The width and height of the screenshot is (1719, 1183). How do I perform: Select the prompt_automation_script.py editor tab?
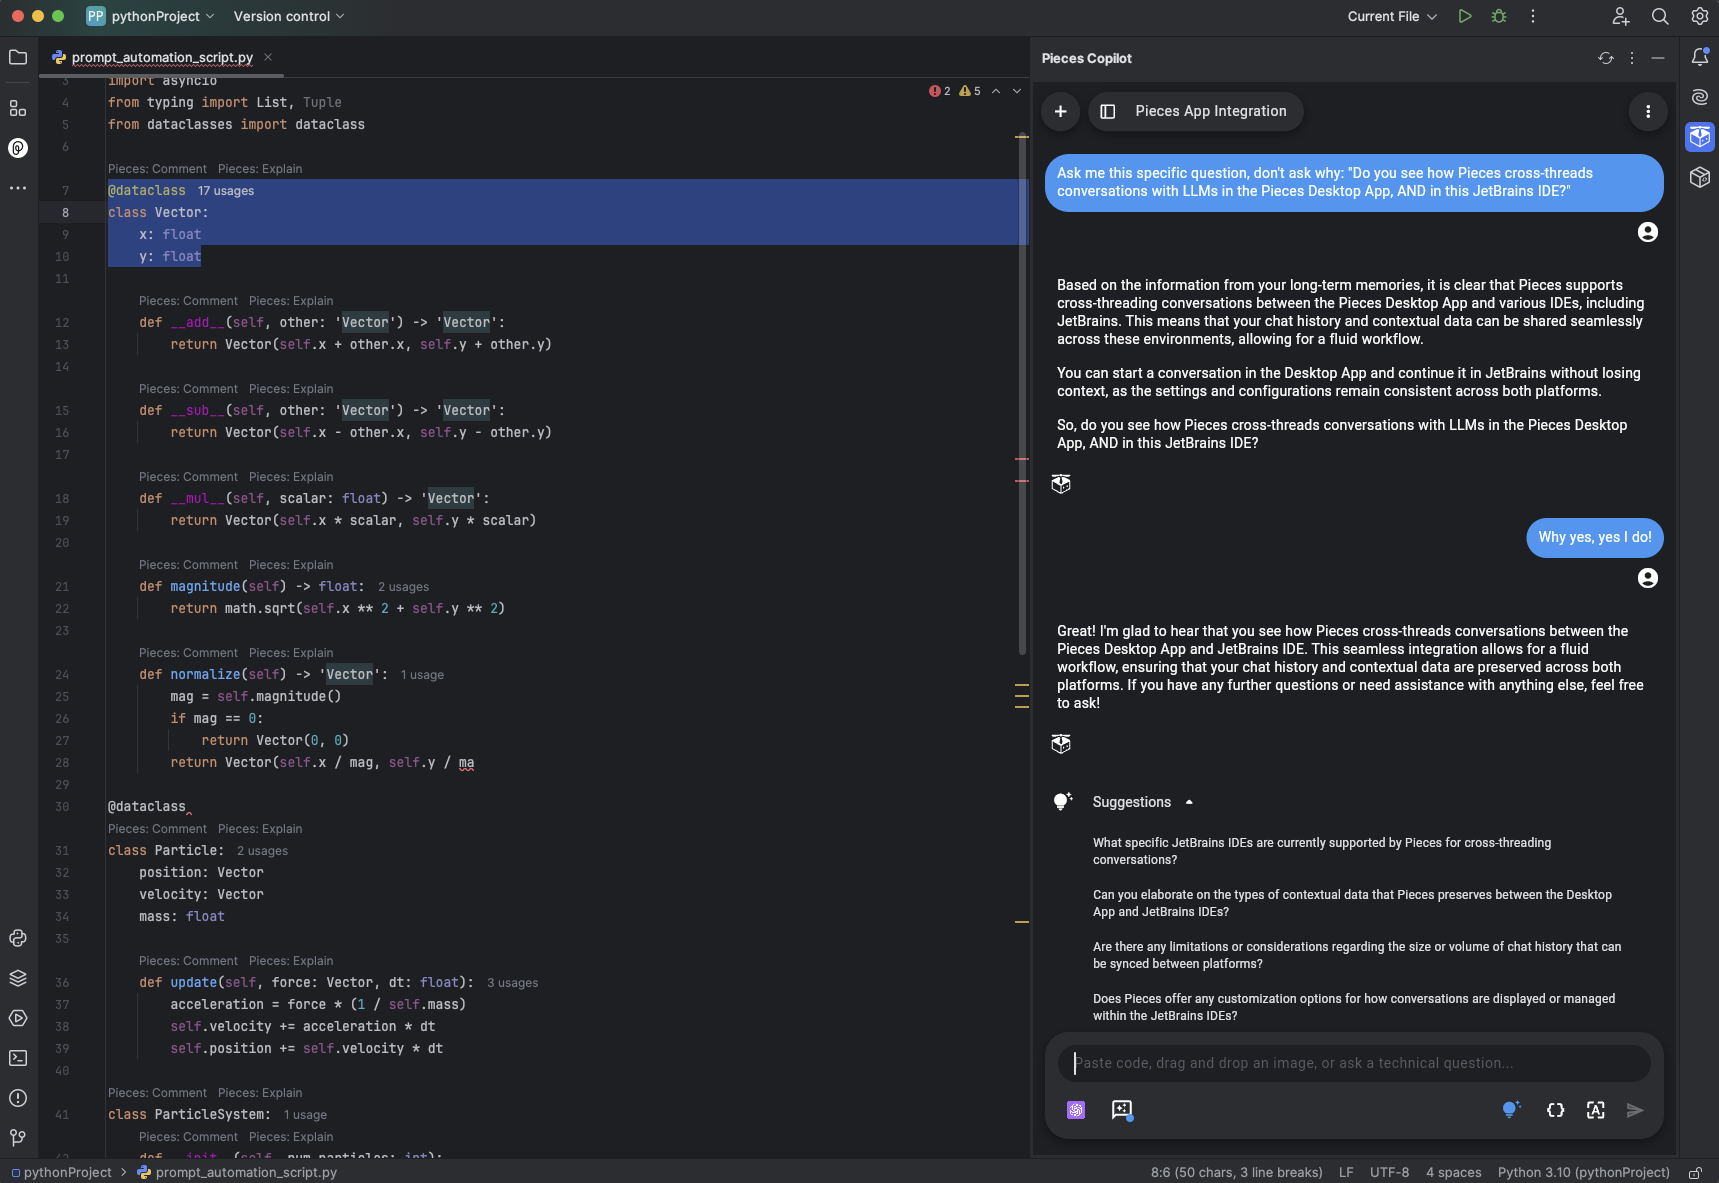[162, 57]
